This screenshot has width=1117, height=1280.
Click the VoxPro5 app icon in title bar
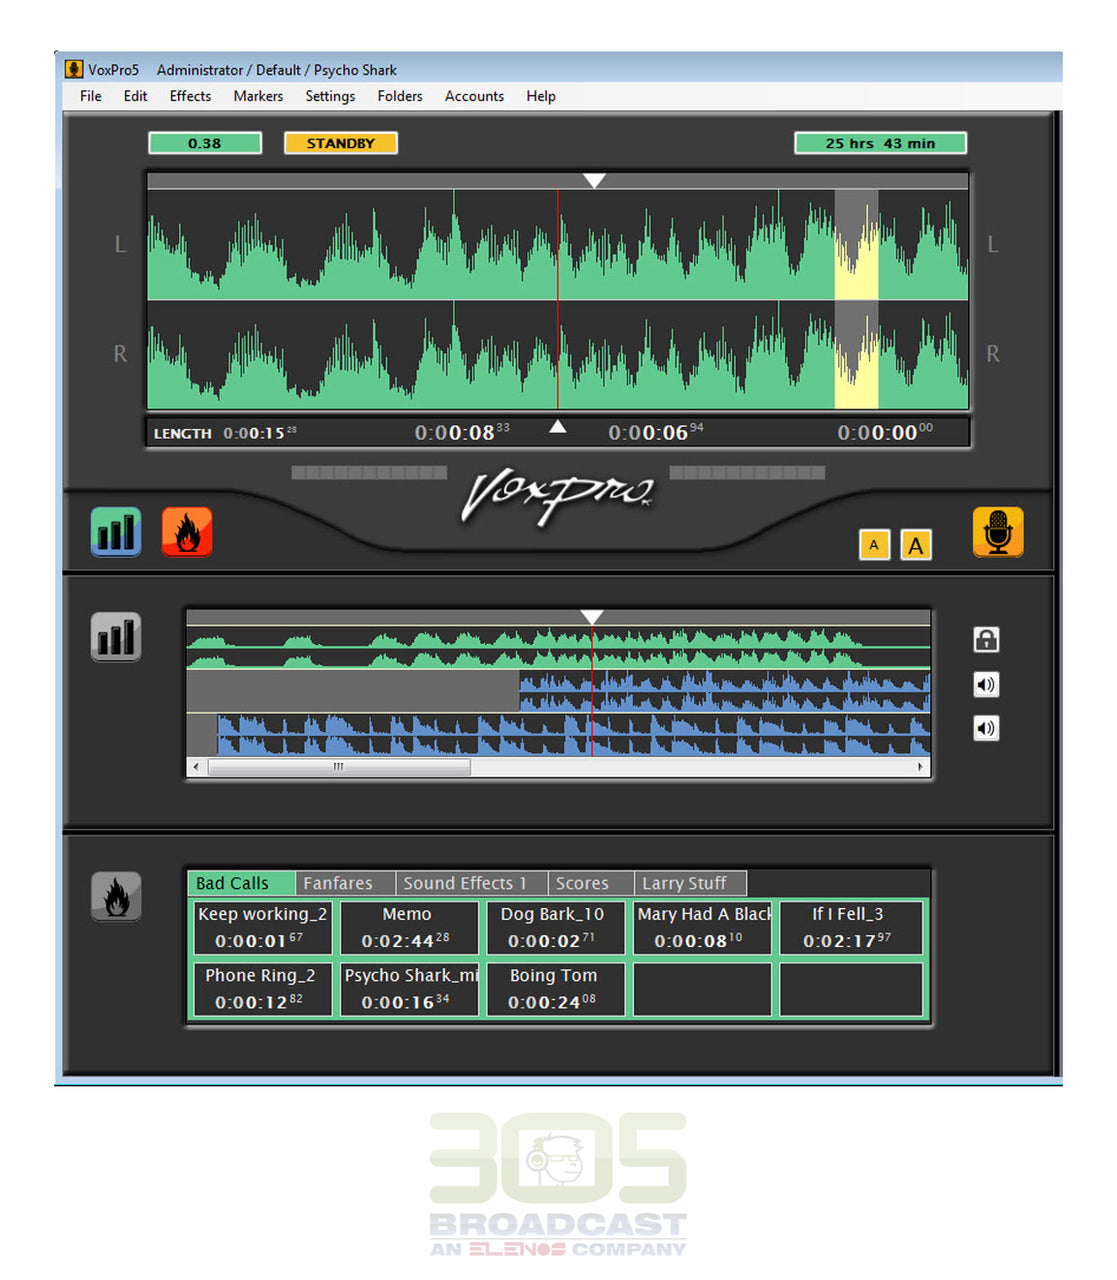(74, 69)
